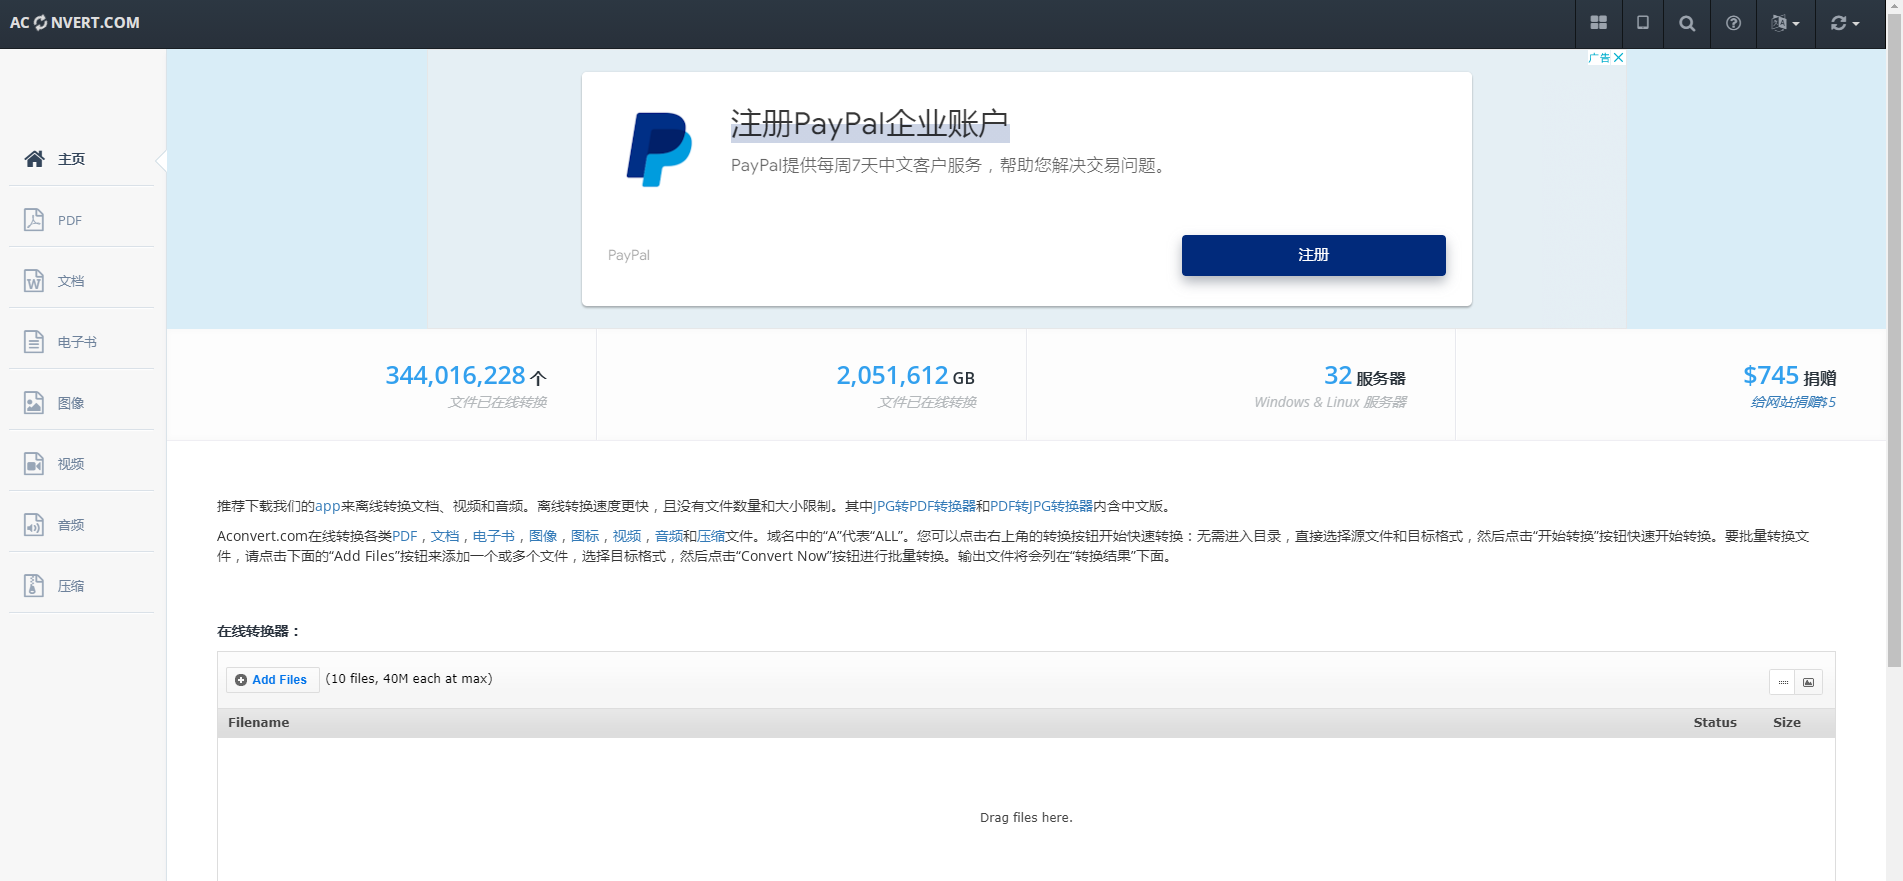
Task: Open the convert refresh dropdown in top bar
Action: (1845, 23)
